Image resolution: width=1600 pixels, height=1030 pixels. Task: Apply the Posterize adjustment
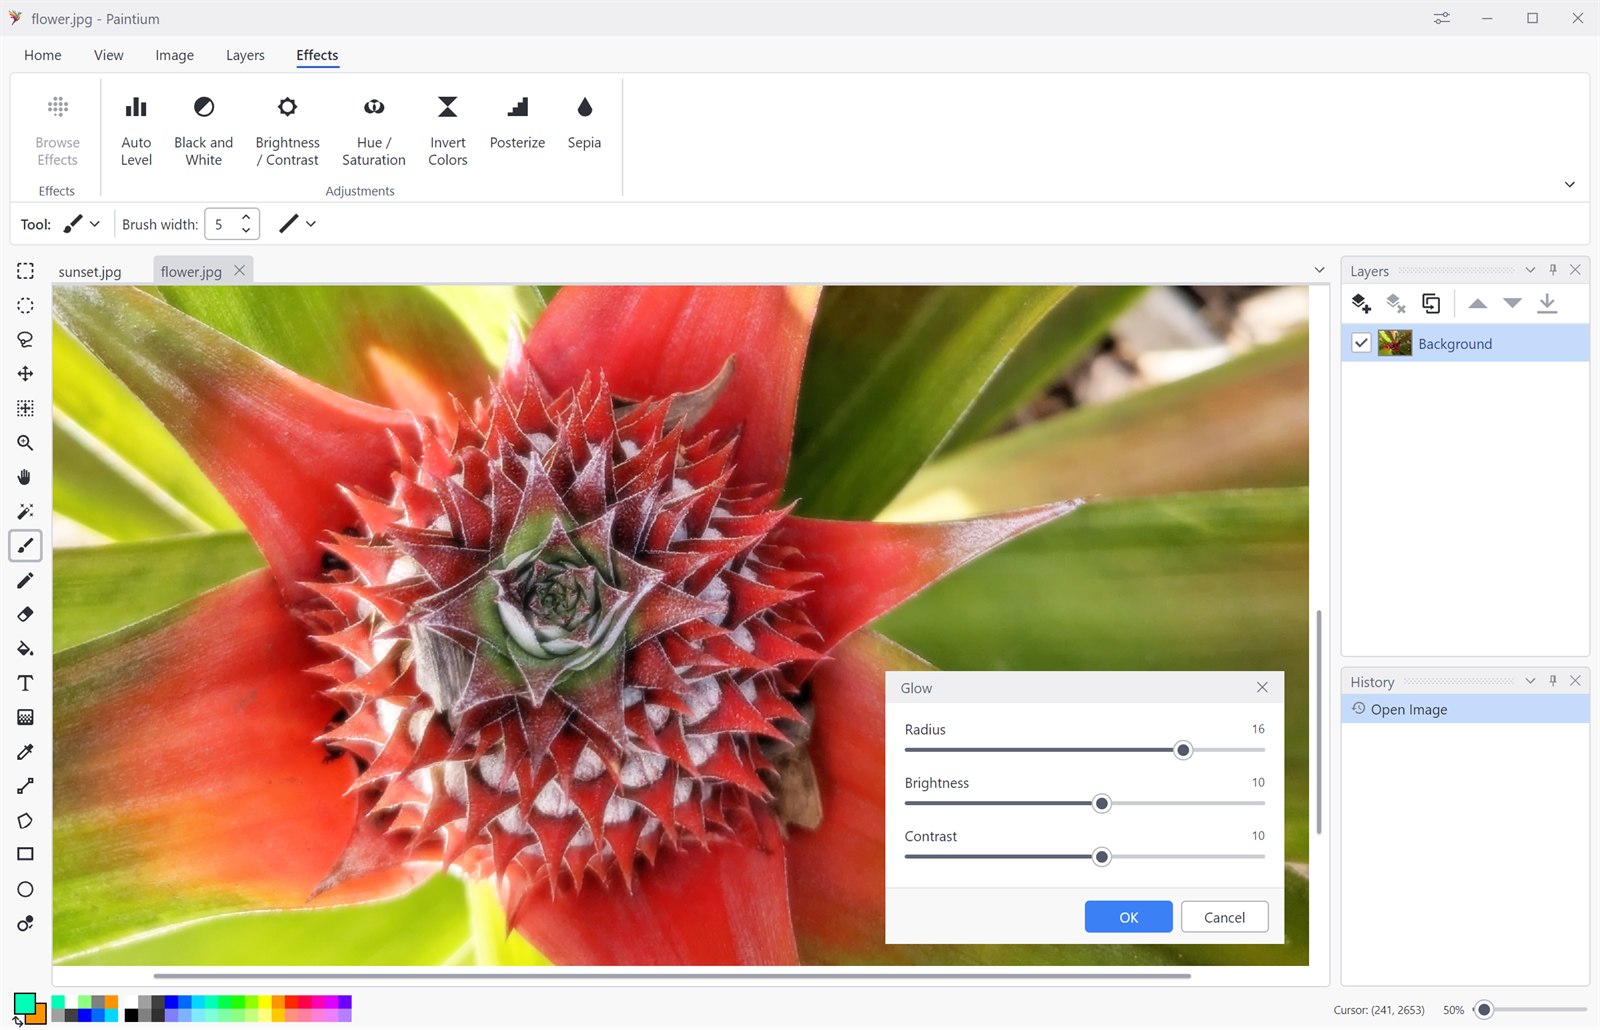[x=517, y=122]
